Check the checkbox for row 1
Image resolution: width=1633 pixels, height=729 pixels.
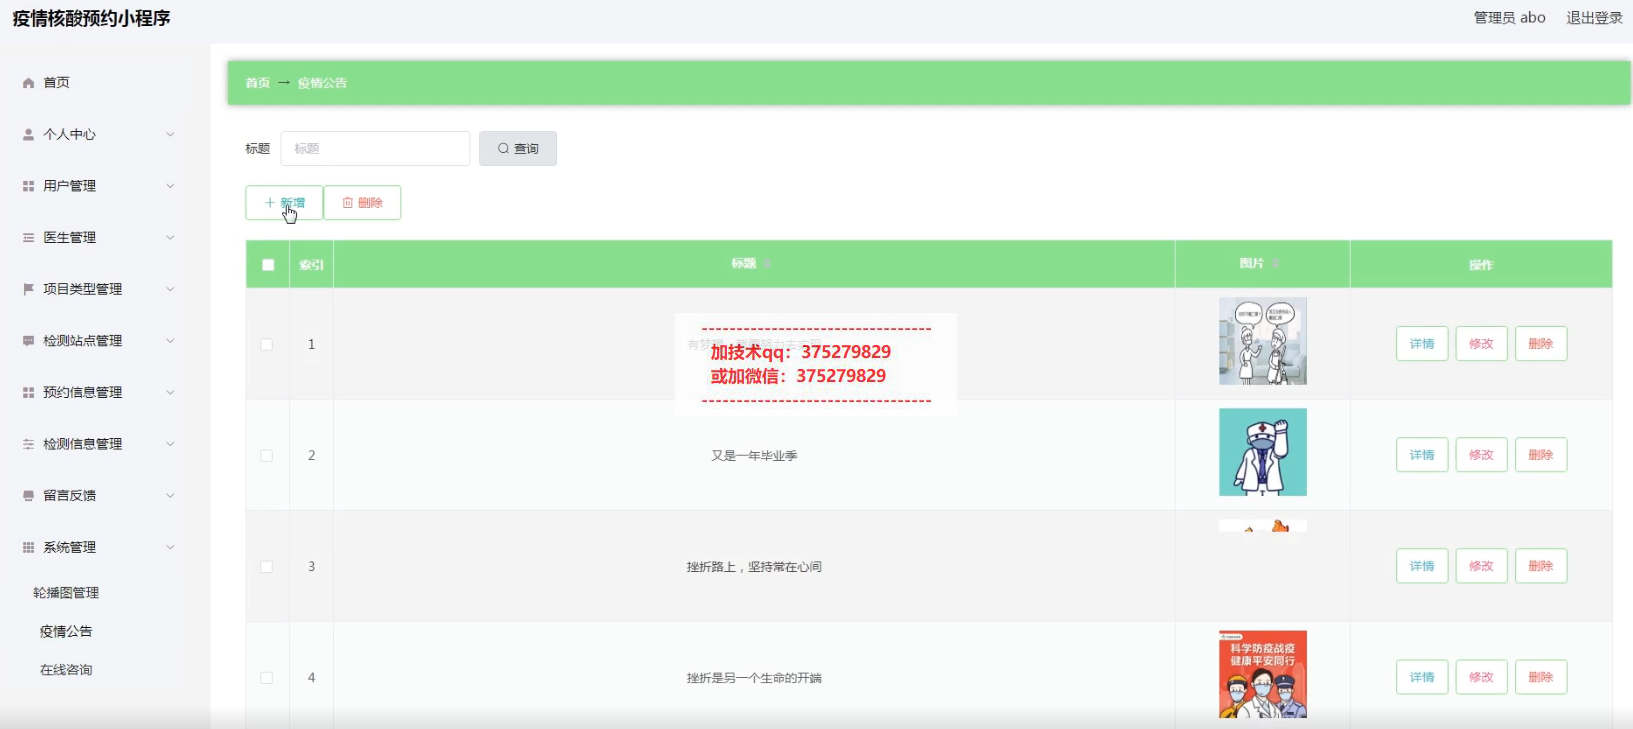pos(267,344)
